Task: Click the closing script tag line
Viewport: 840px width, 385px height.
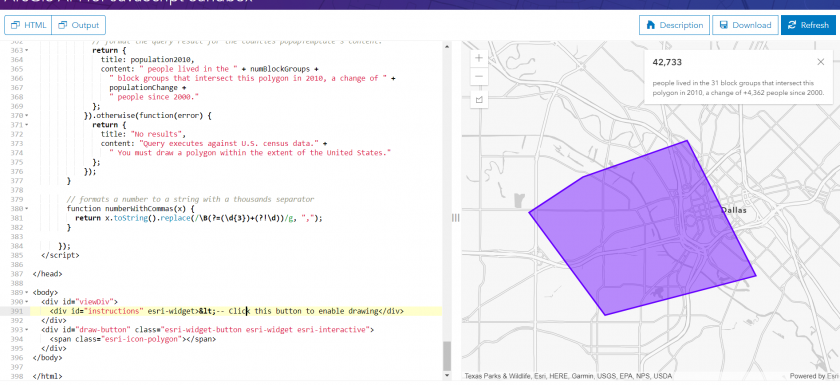Action: click(x=60, y=255)
